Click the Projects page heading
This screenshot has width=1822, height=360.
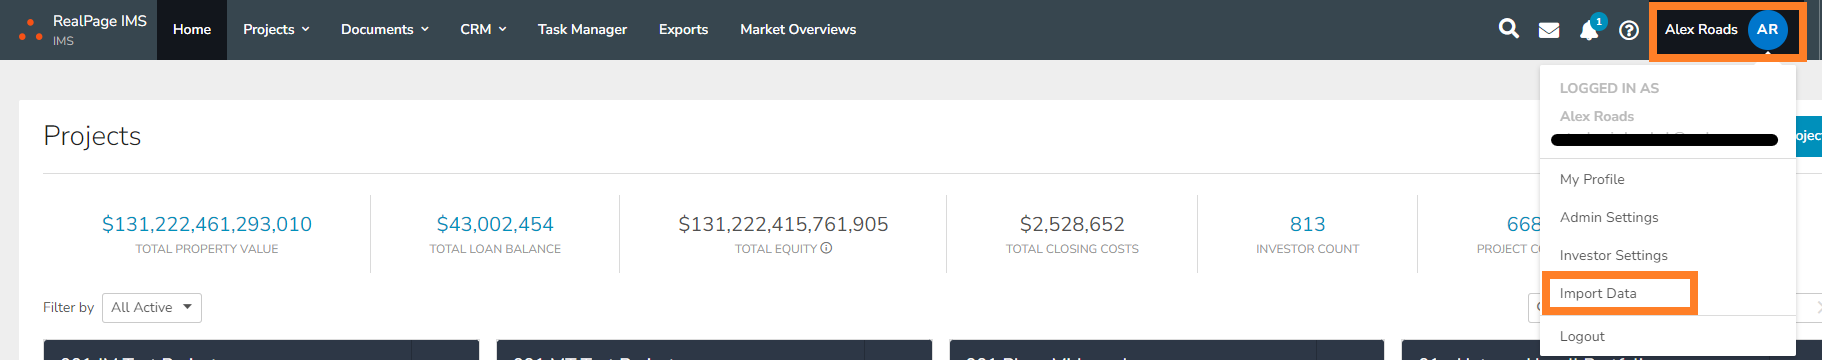(x=92, y=136)
